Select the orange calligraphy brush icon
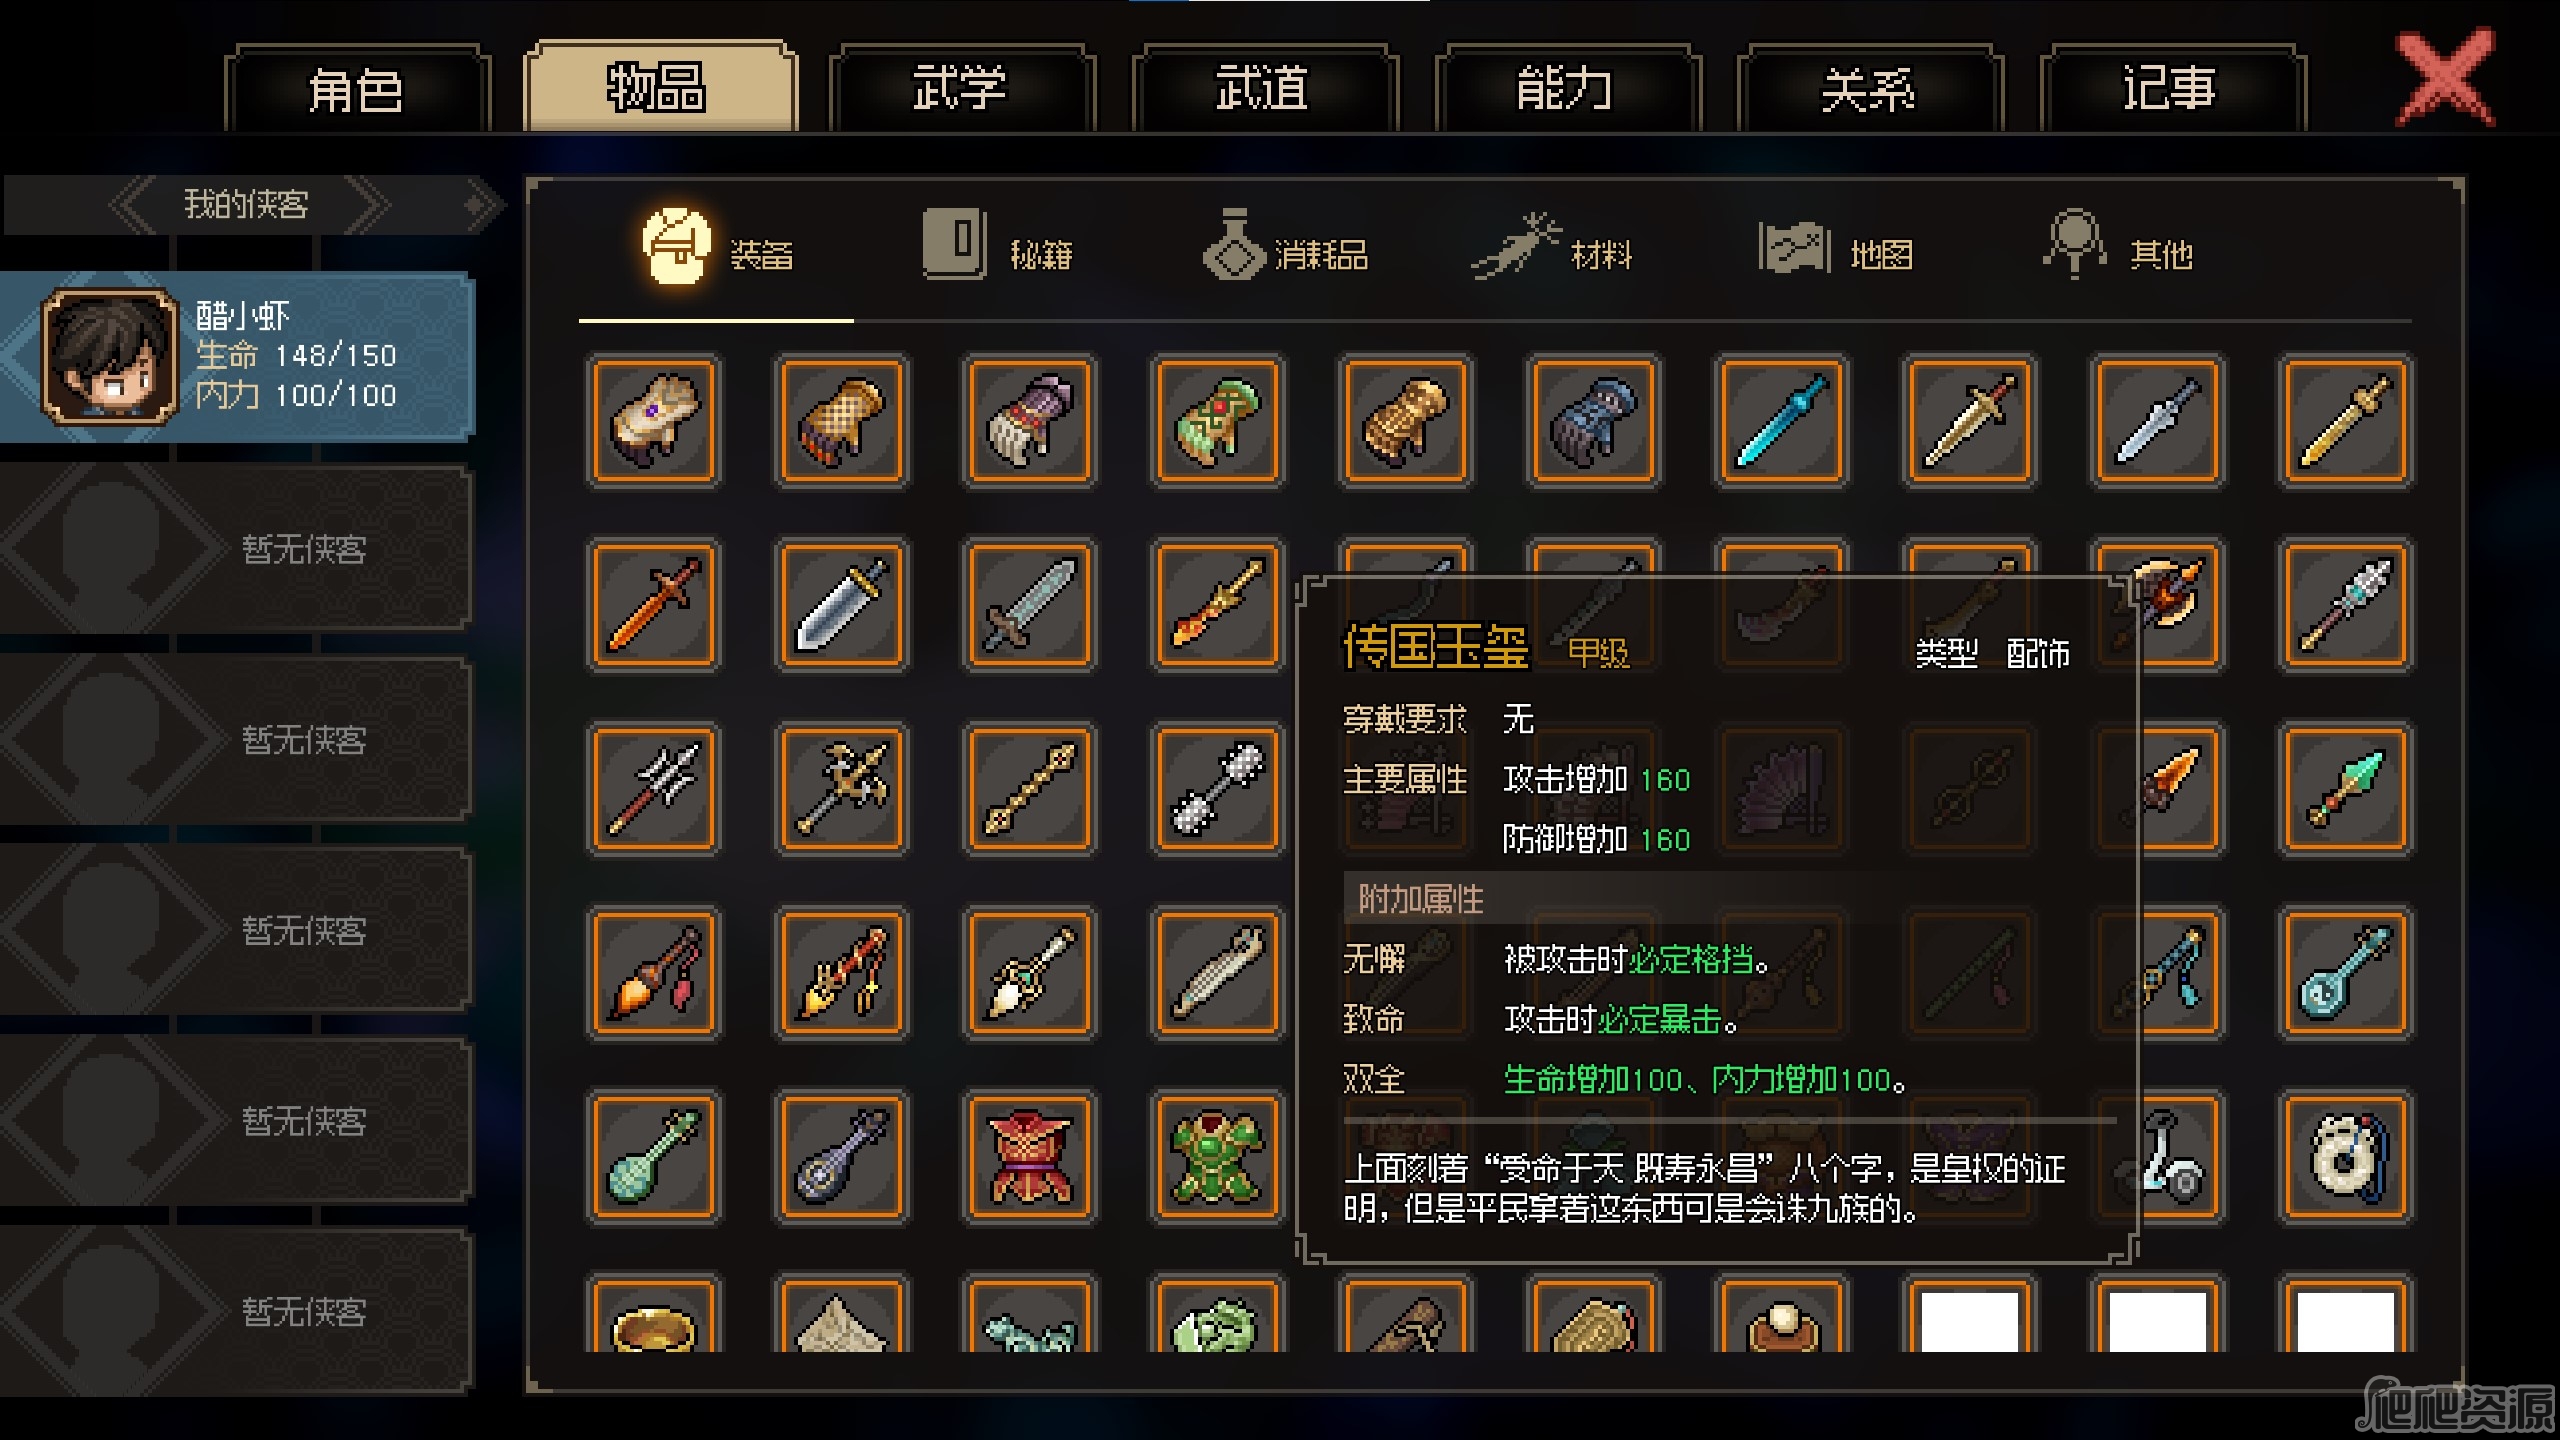Viewport: 2560px width, 1440px height. pos(653,974)
